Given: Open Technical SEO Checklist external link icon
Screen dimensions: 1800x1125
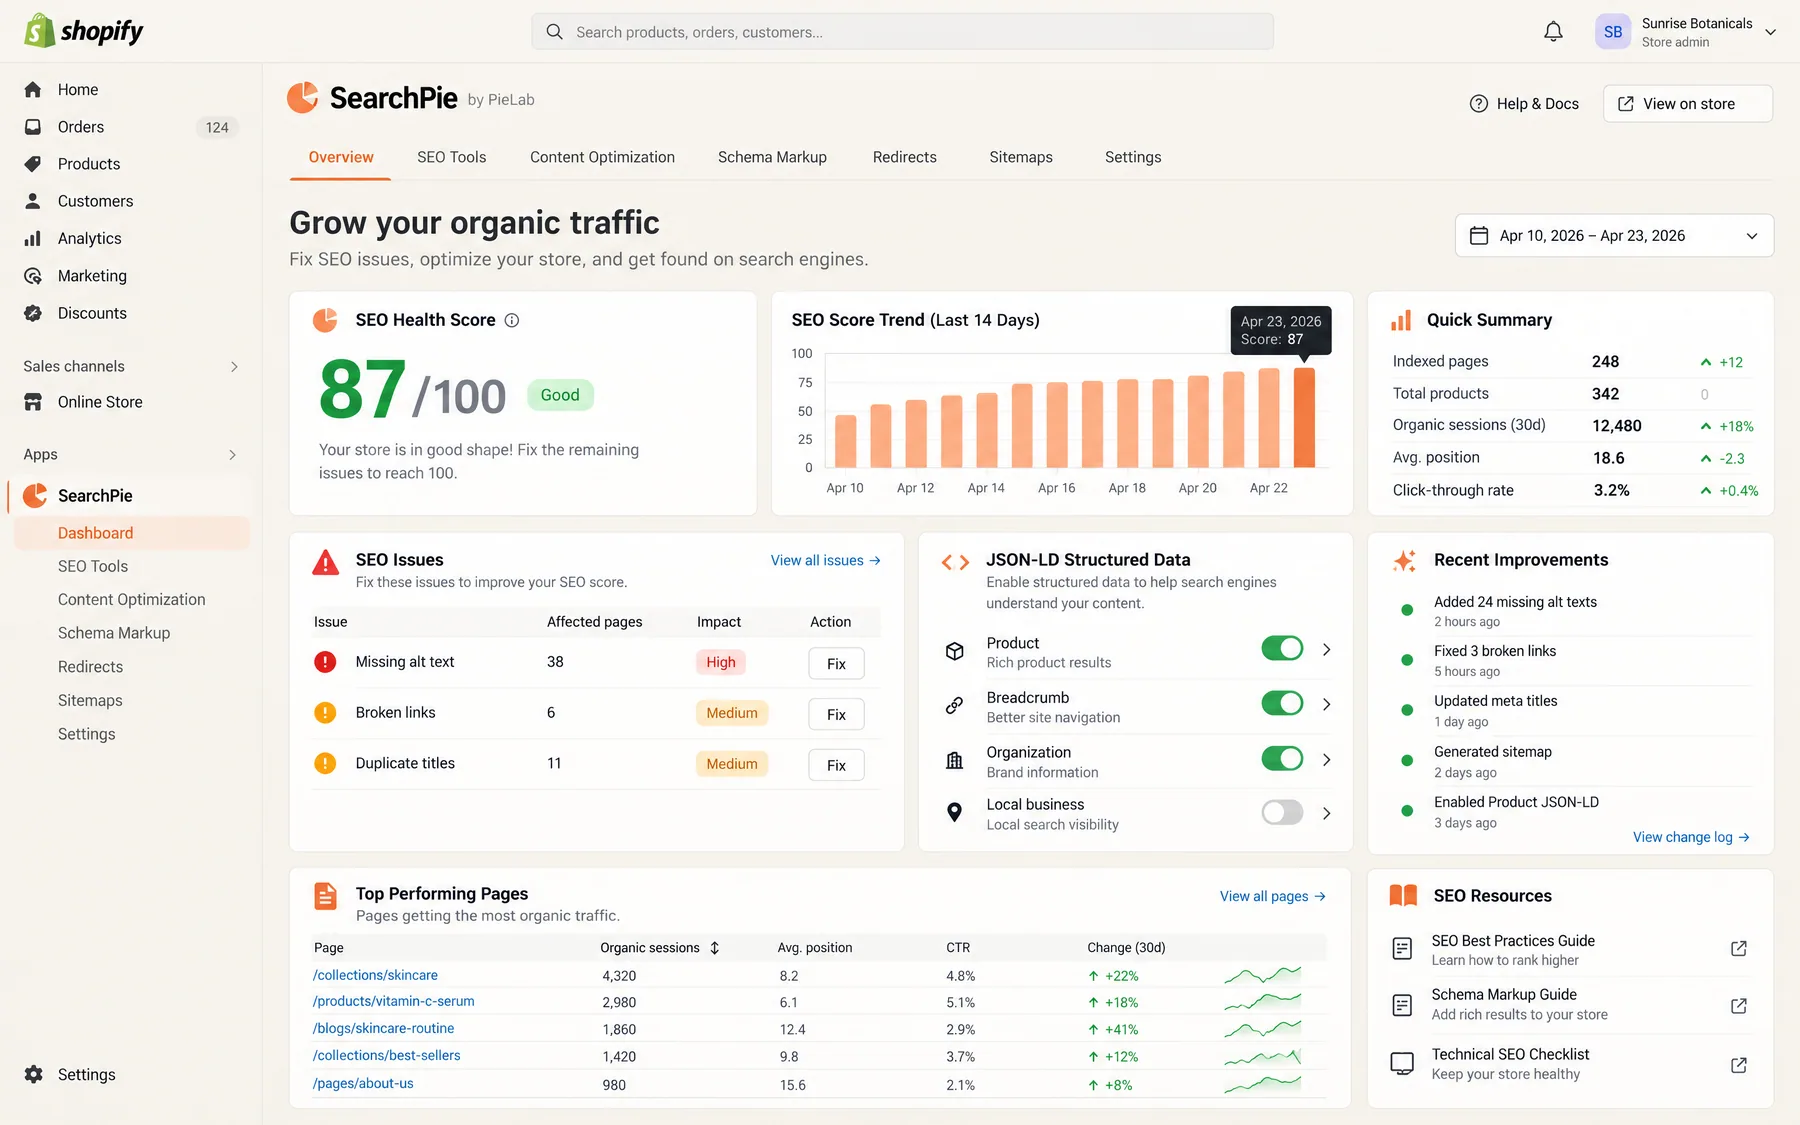Looking at the screenshot, I should (x=1739, y=1065).
